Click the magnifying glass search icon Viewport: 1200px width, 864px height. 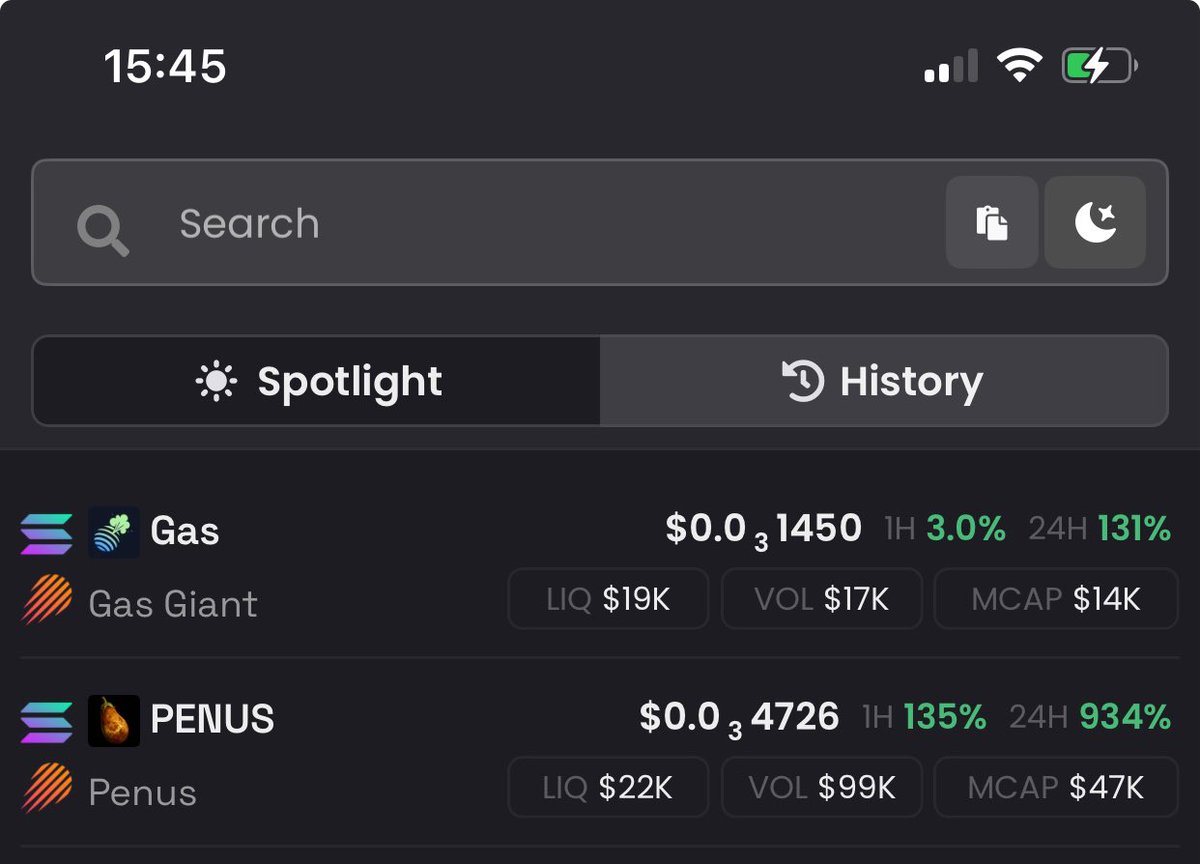tap(103, 230)
